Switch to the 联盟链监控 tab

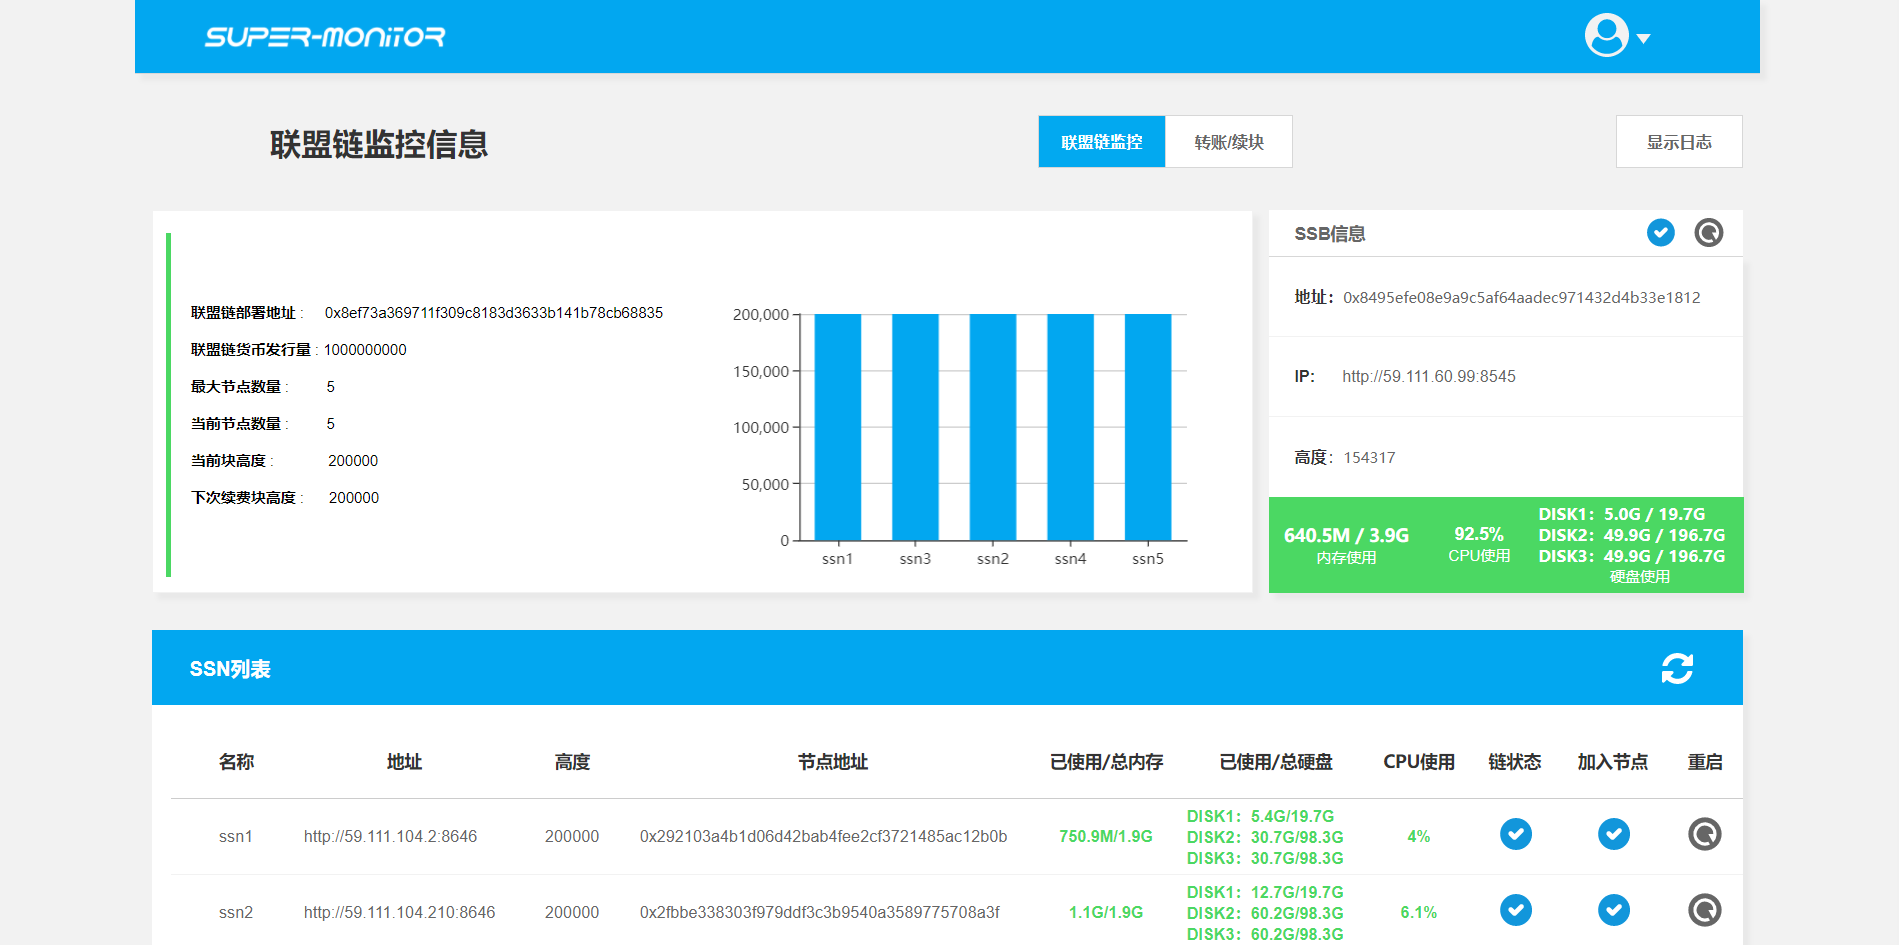[x=1101, y=142]
